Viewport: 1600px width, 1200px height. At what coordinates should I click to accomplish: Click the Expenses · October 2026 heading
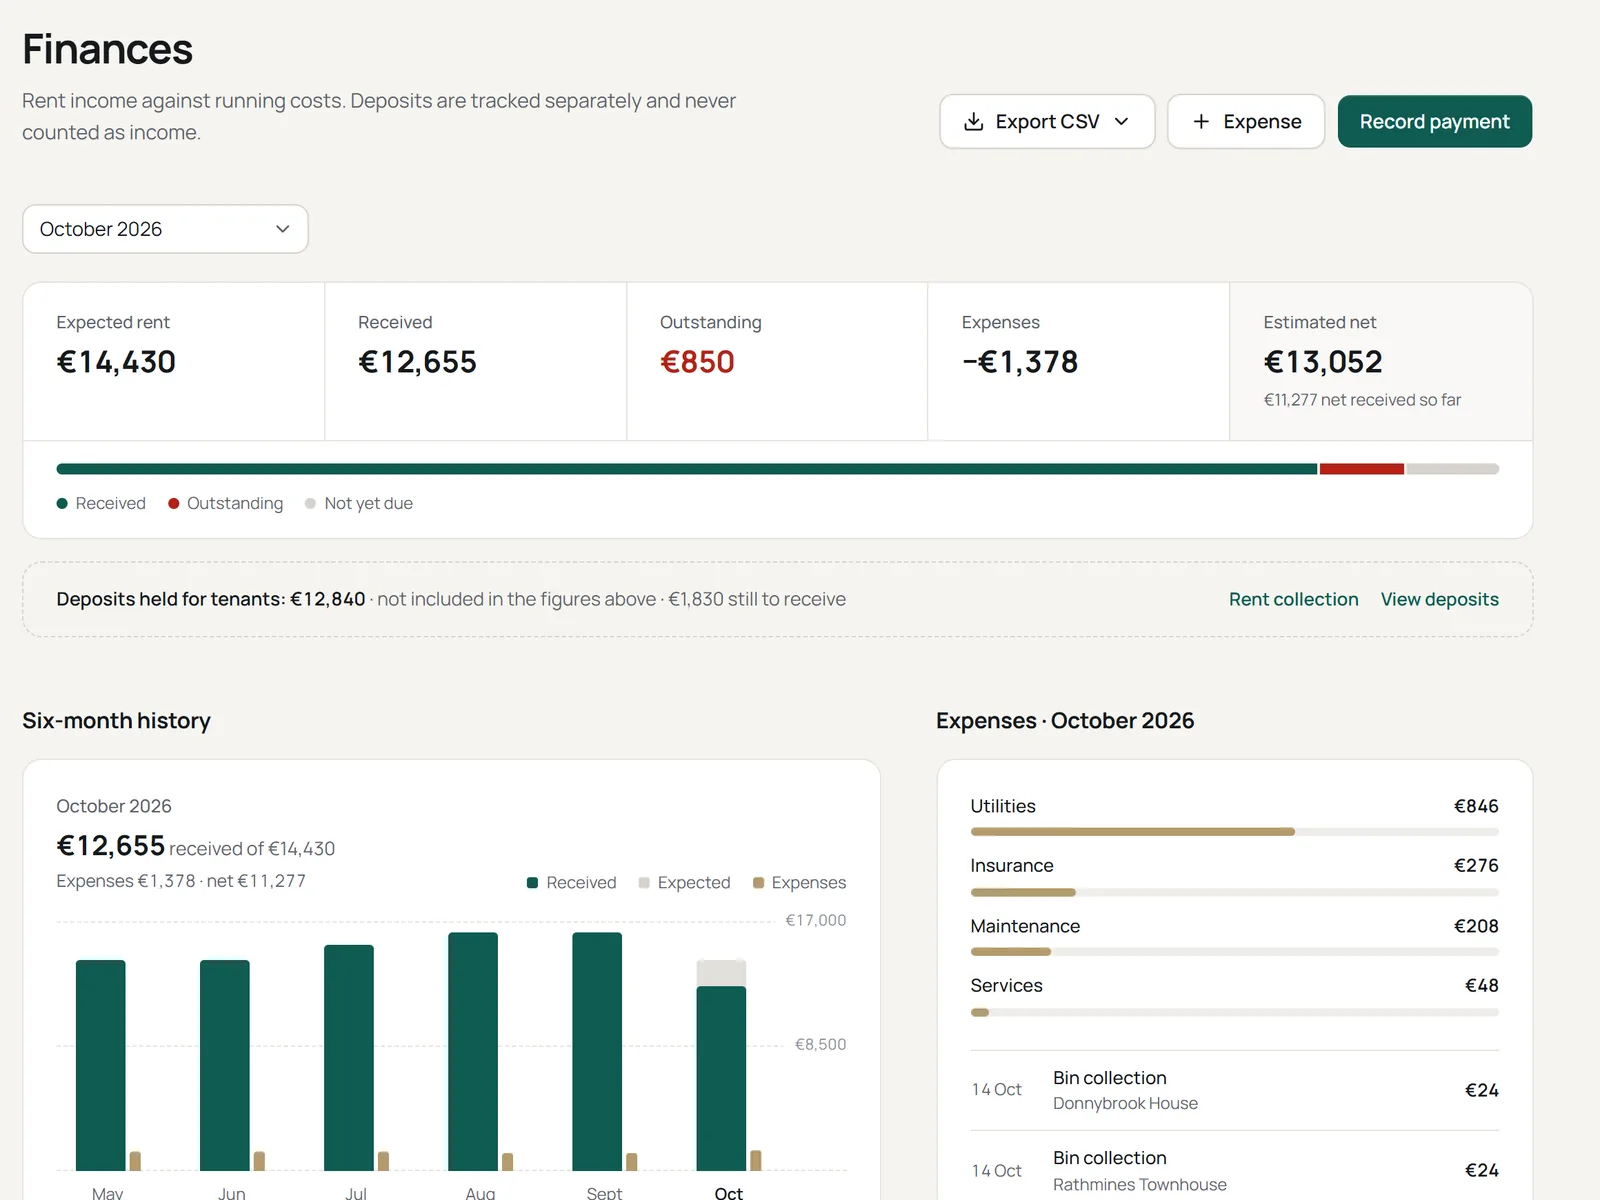[1065, 721]
